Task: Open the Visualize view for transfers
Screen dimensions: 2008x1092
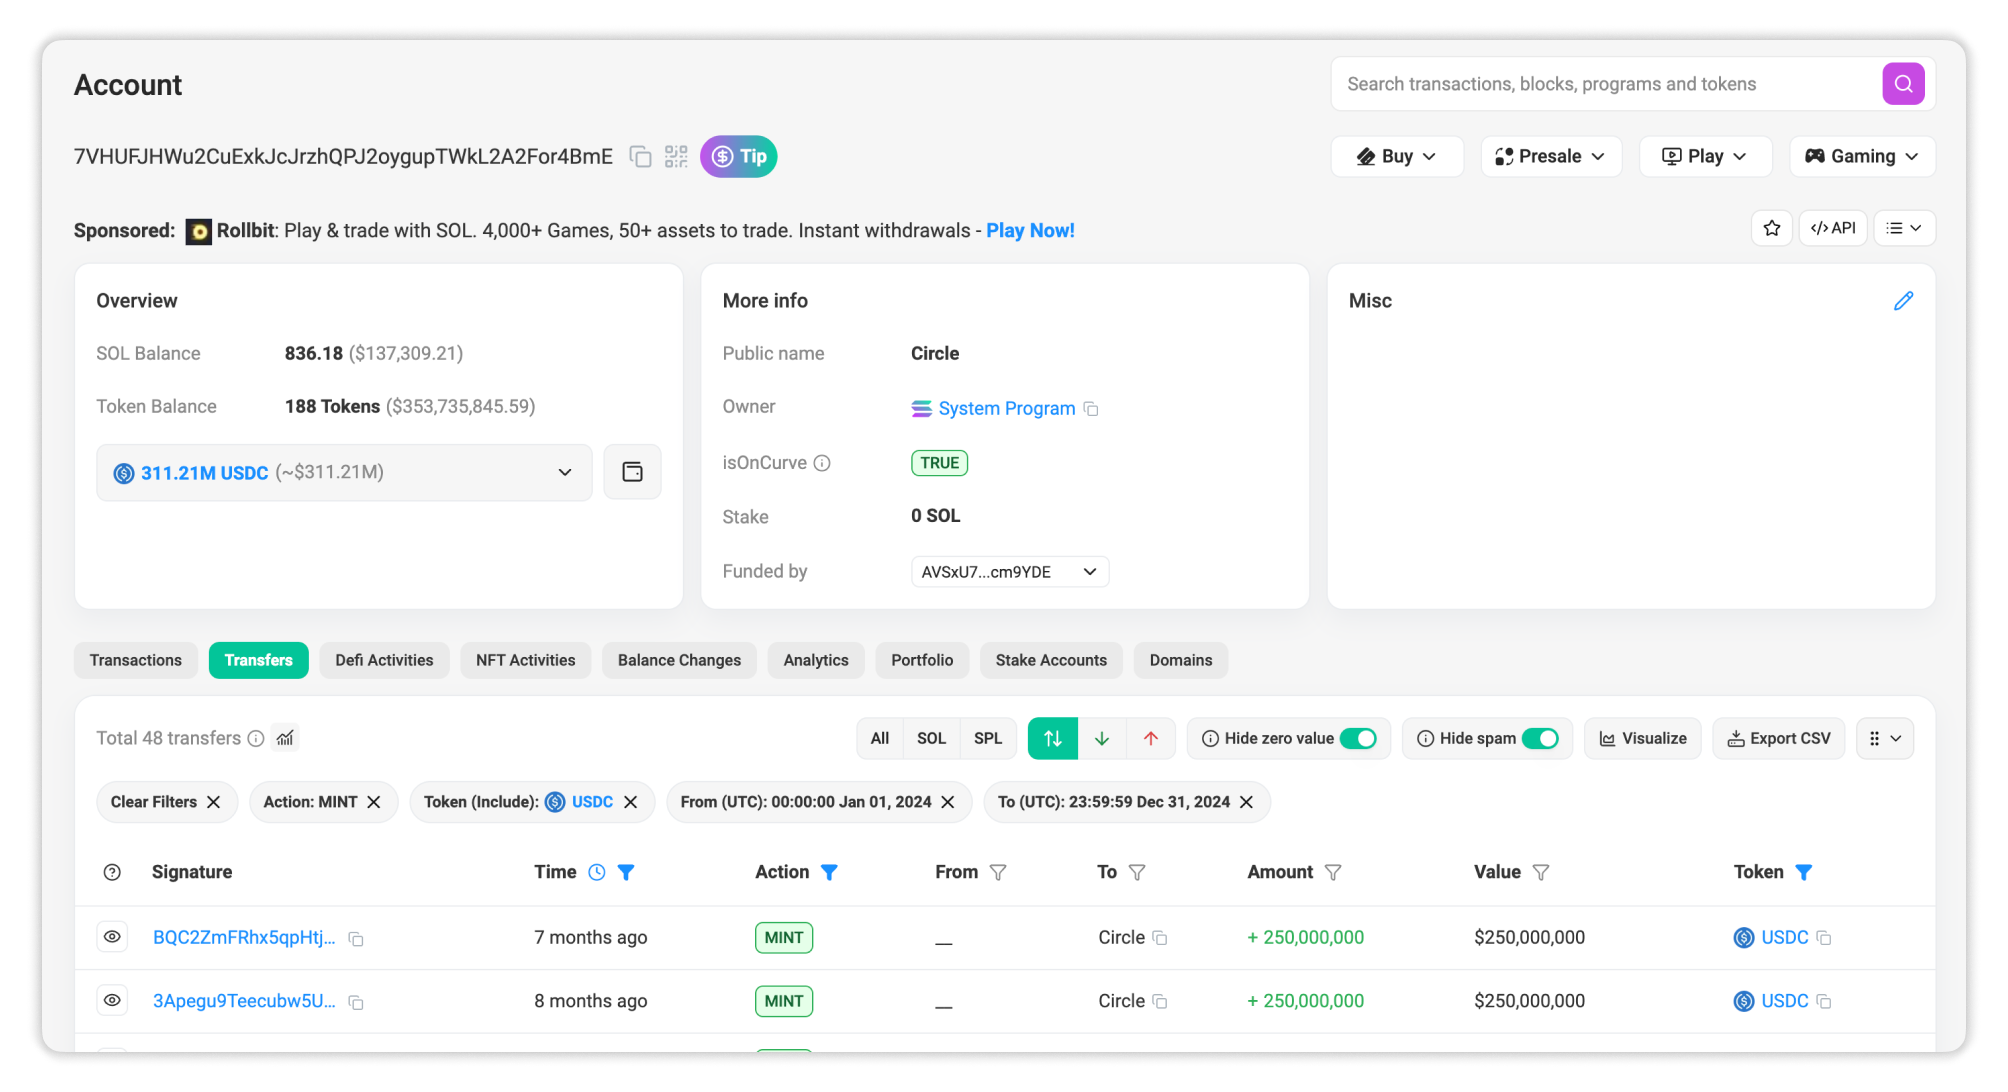Action: tap(1642, 738)
